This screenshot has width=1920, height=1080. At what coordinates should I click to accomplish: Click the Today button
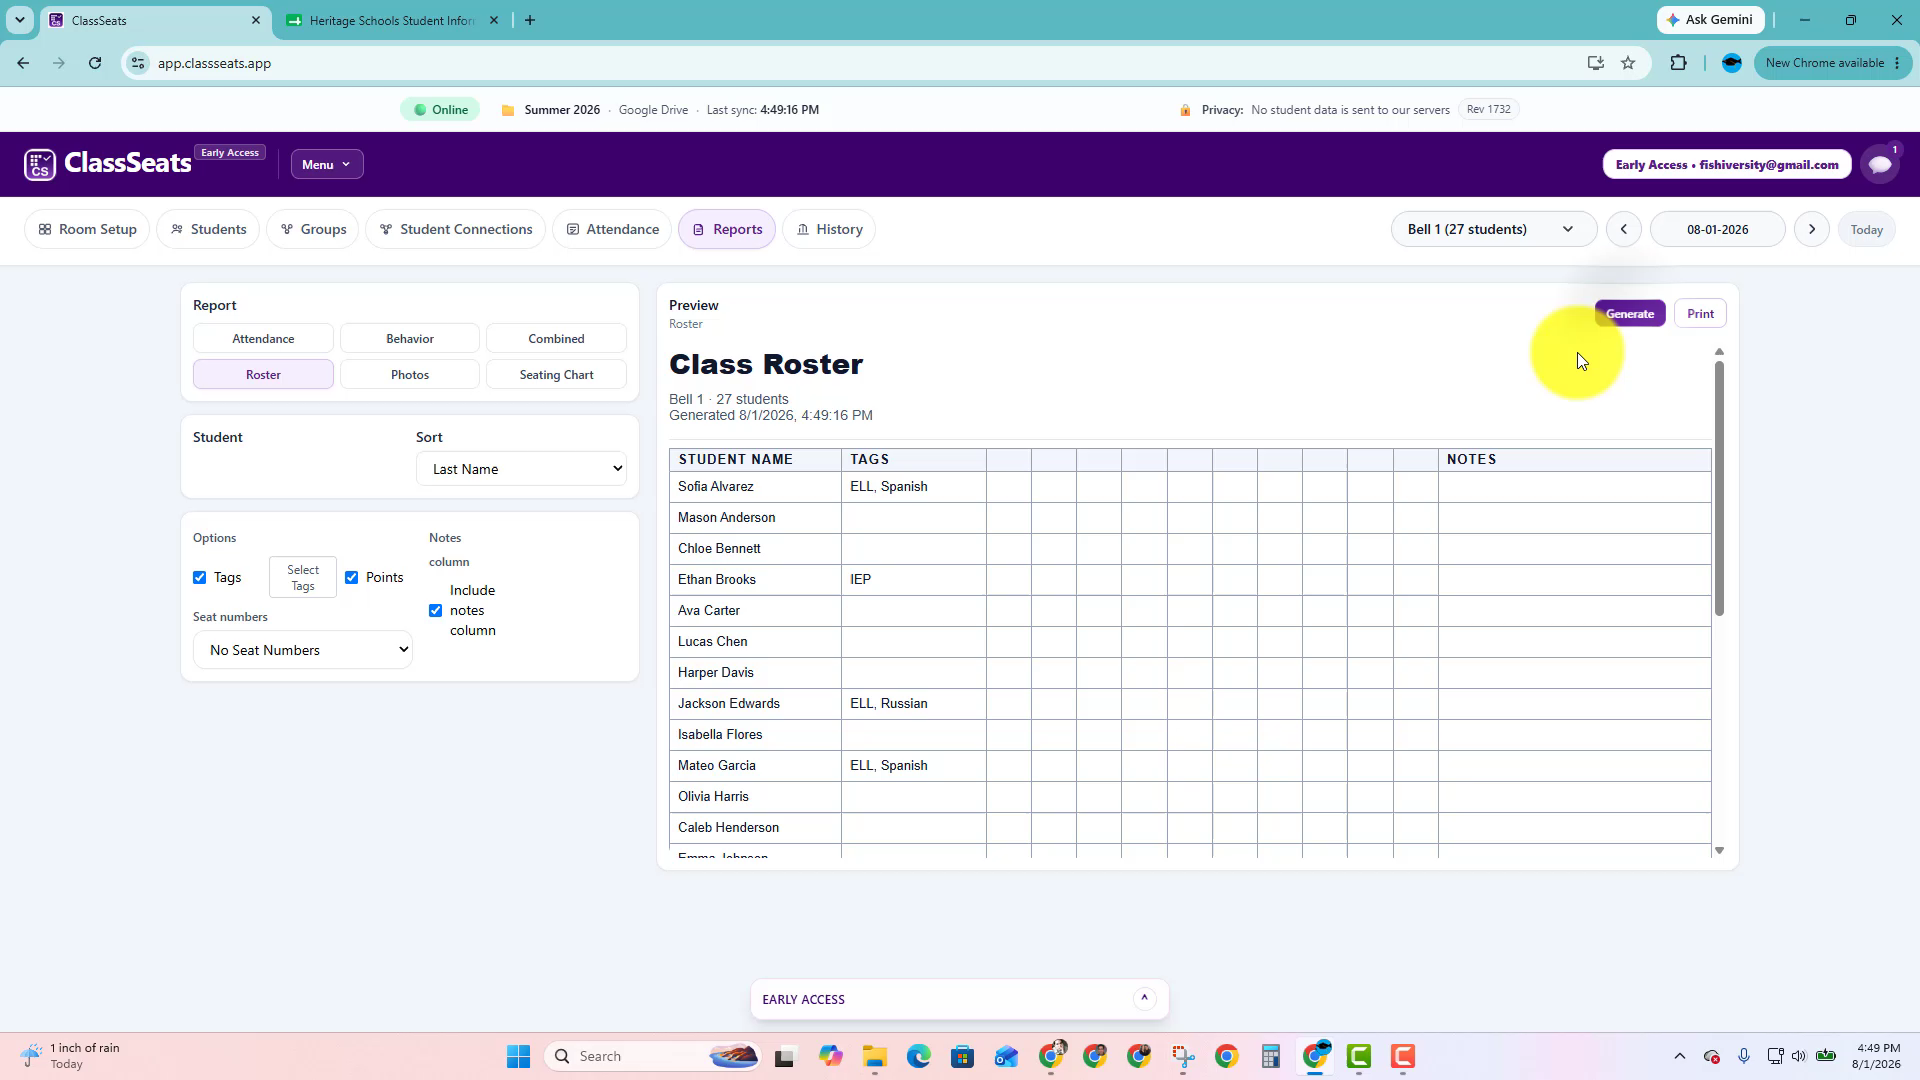click(1866, 229)
